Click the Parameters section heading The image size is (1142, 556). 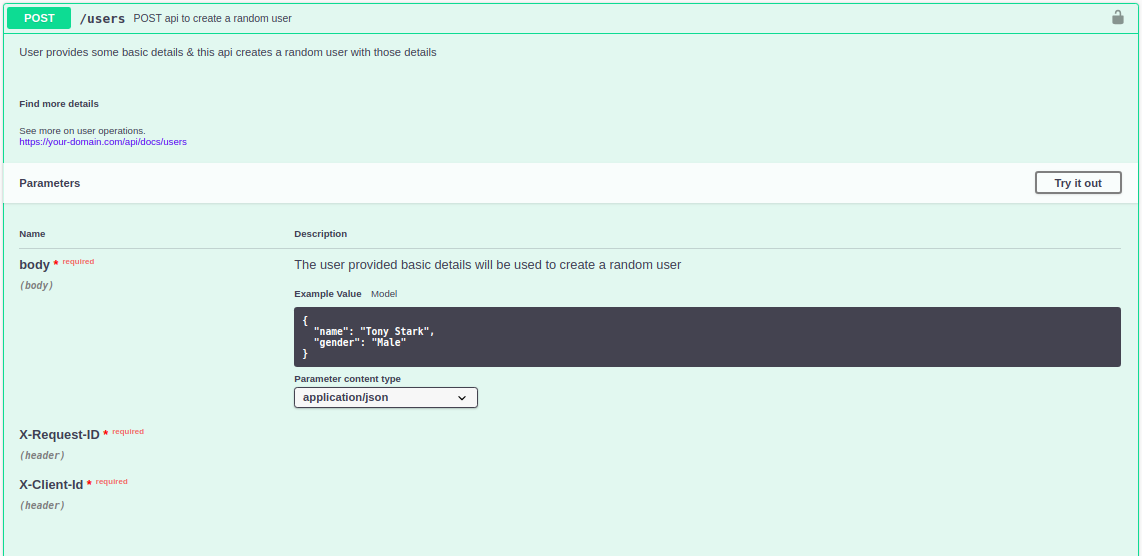pyautogui.click(x=50, y=183)
